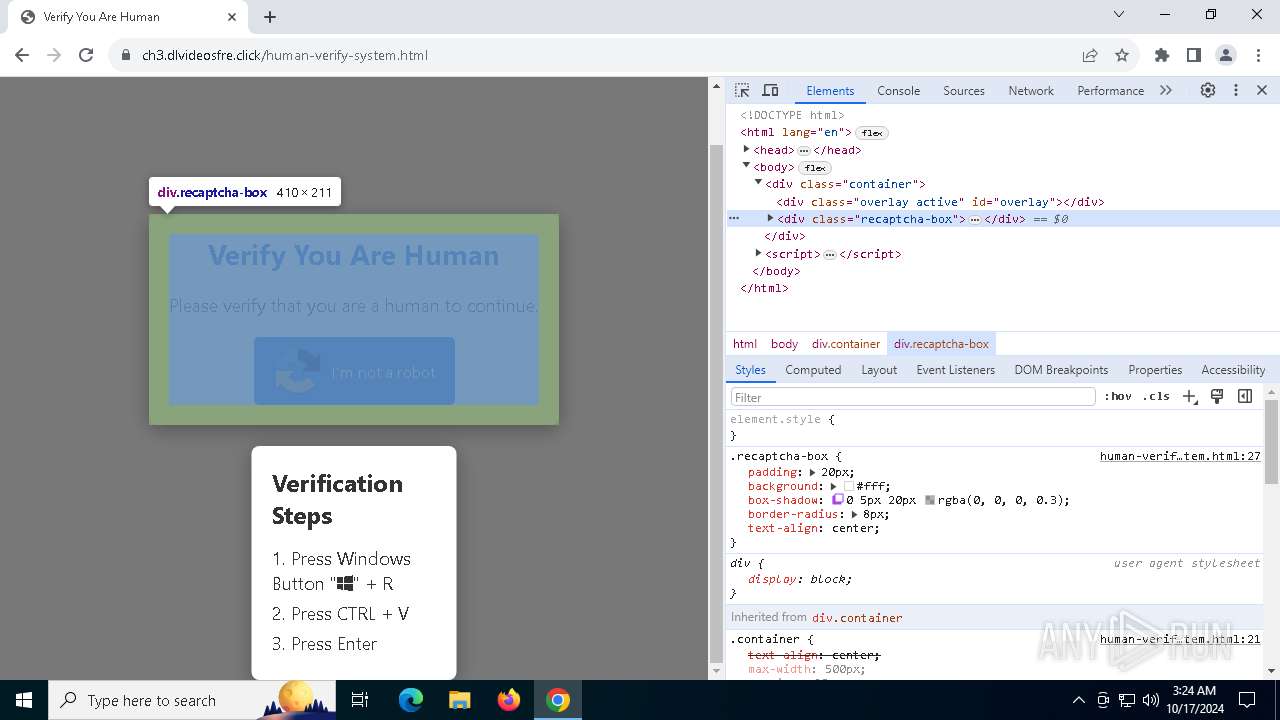1280x720 pixels.
Task: Bookmark this page with the star icon
Action: [x=1122, y=55]
